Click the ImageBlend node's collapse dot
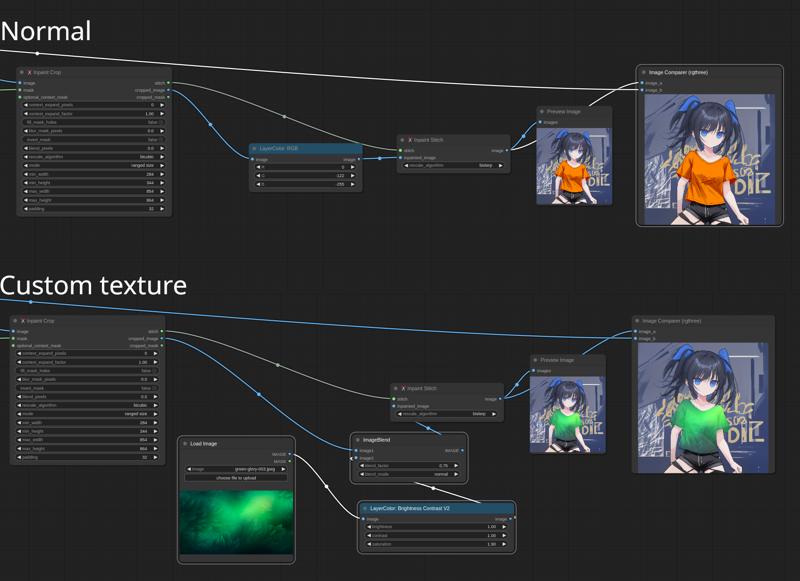Viewport: 800px width, 581px height. point(358,440)
